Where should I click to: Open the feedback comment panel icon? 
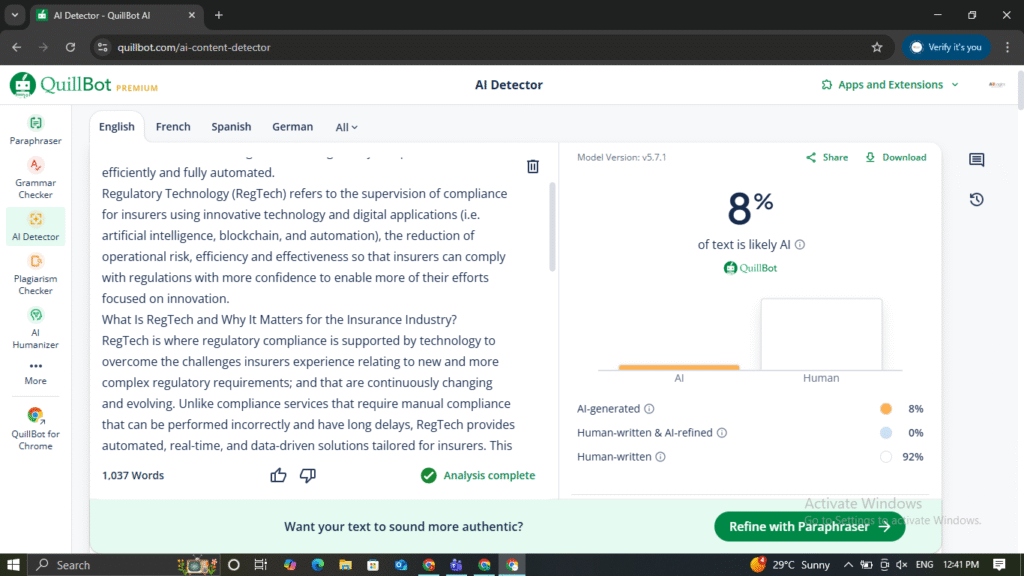coord(976,160)
